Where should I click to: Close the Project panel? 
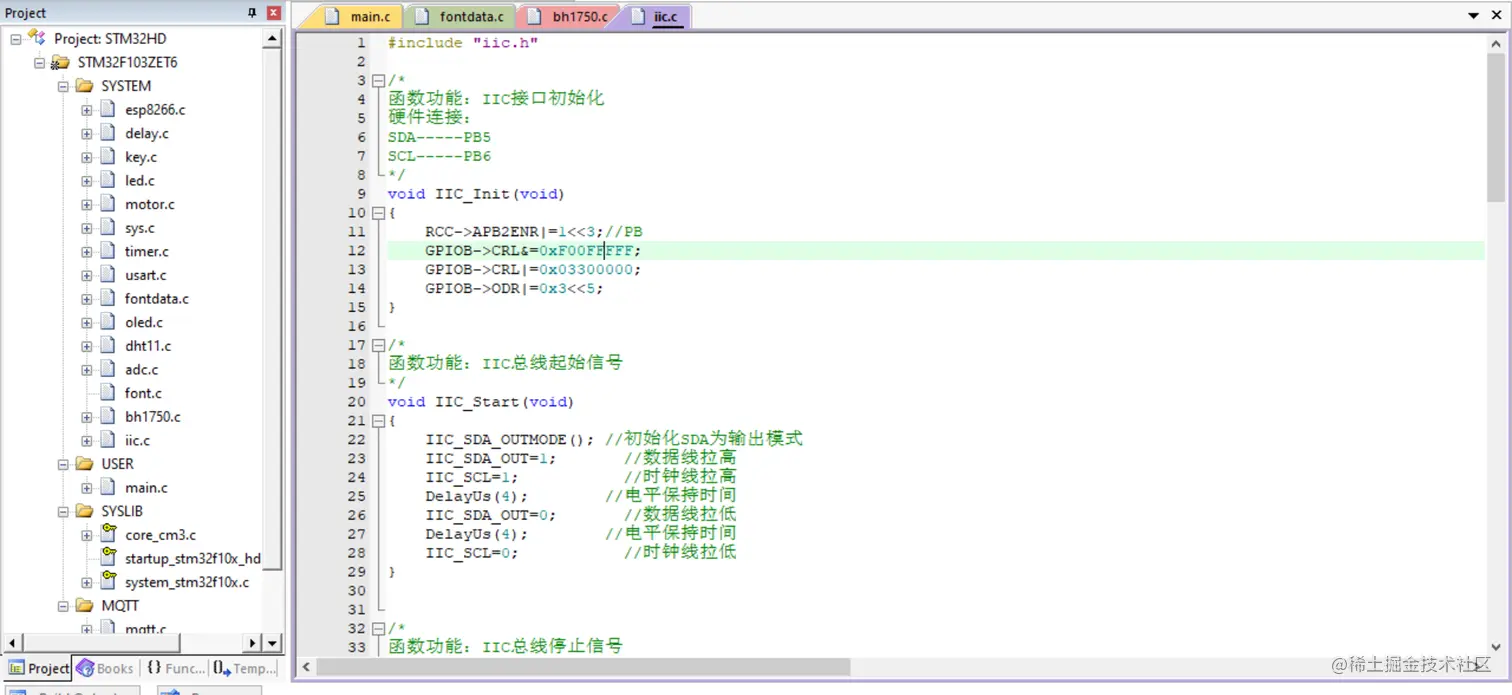click(272, 12)
